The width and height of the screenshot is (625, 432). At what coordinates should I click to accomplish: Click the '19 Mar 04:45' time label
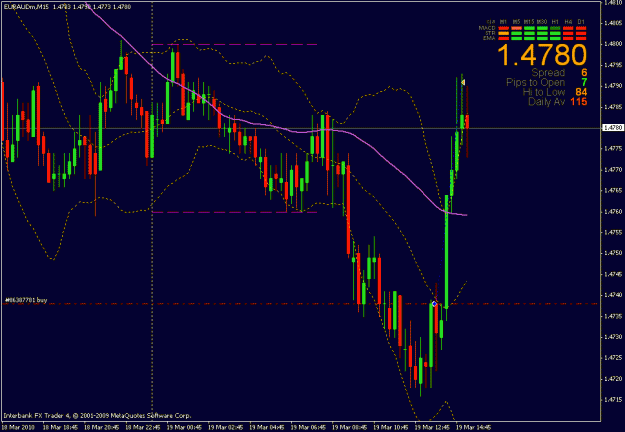click(x=267, y=427)
